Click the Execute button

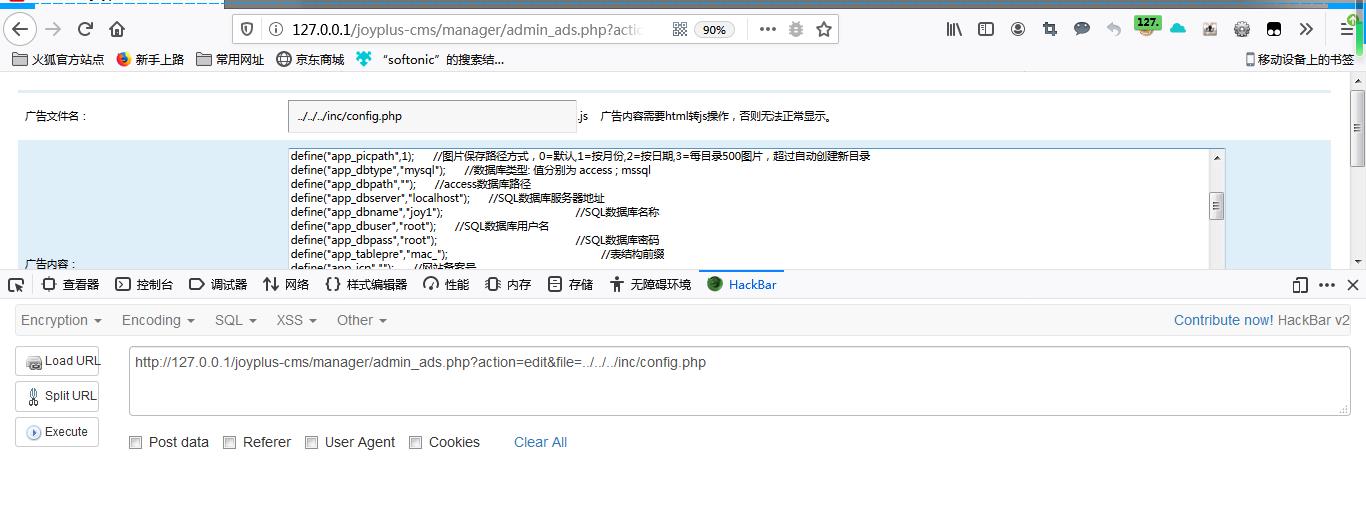[57, 432]
